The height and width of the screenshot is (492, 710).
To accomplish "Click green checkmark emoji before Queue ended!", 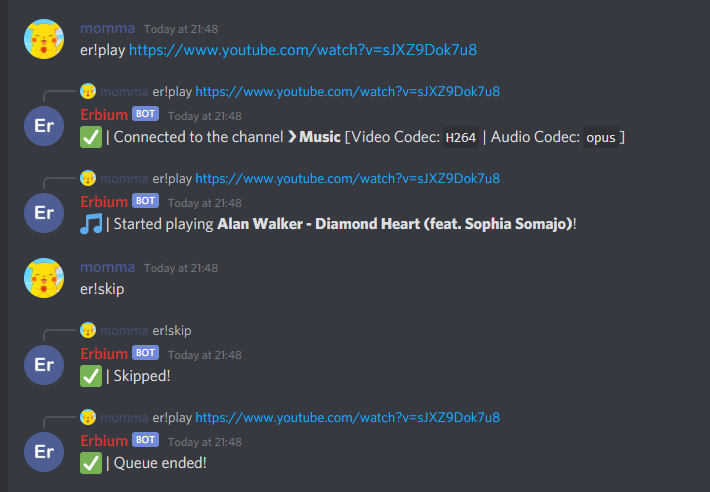I will click(x=91, y=463).
